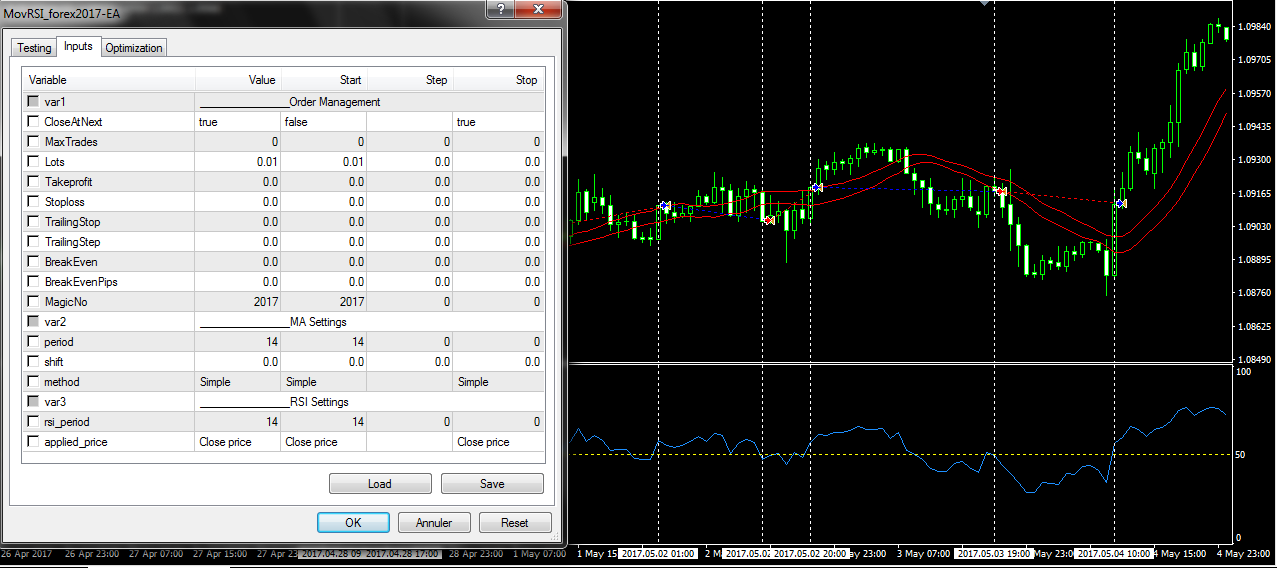
Task: Select the CloseAtNext Start cell 'false'
Action: [x=324, y=122]
